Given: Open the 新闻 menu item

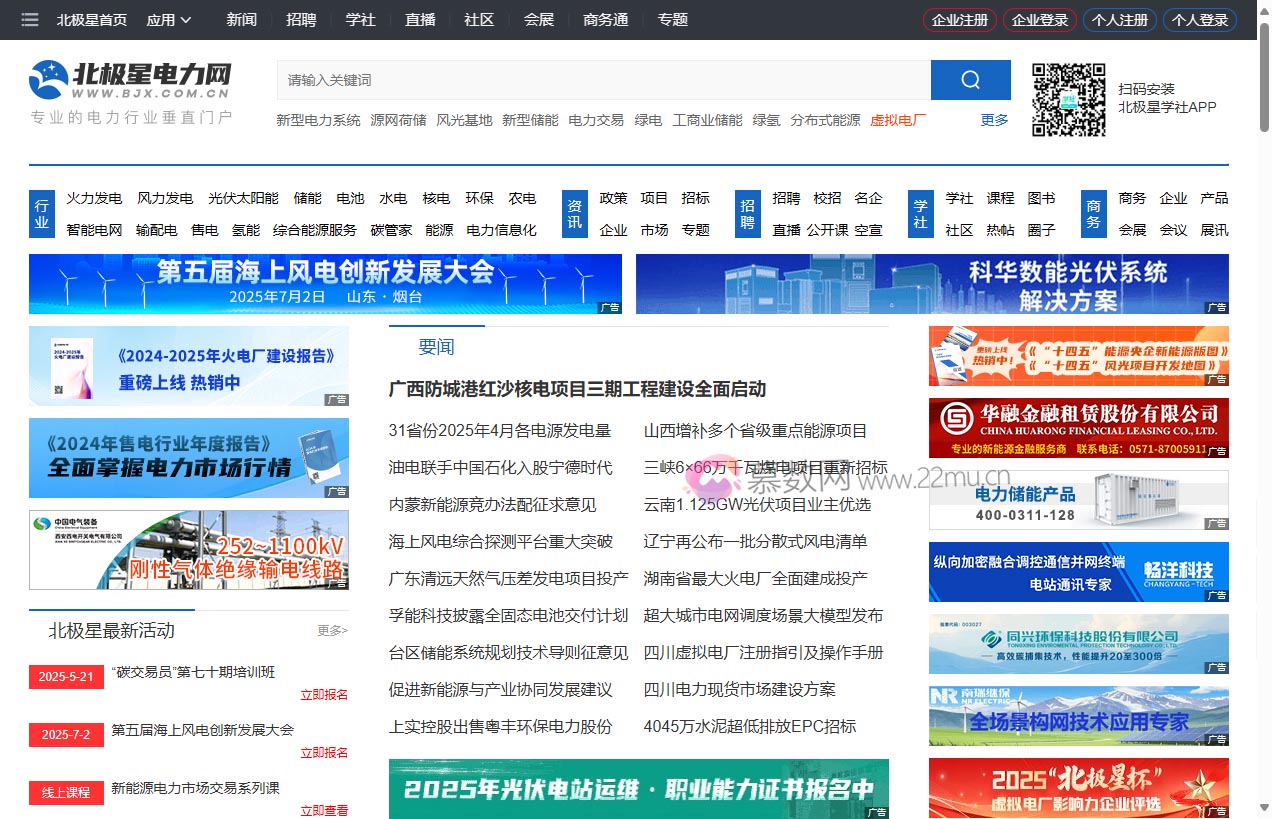Looking at the screenshot, I should [241, 19].
